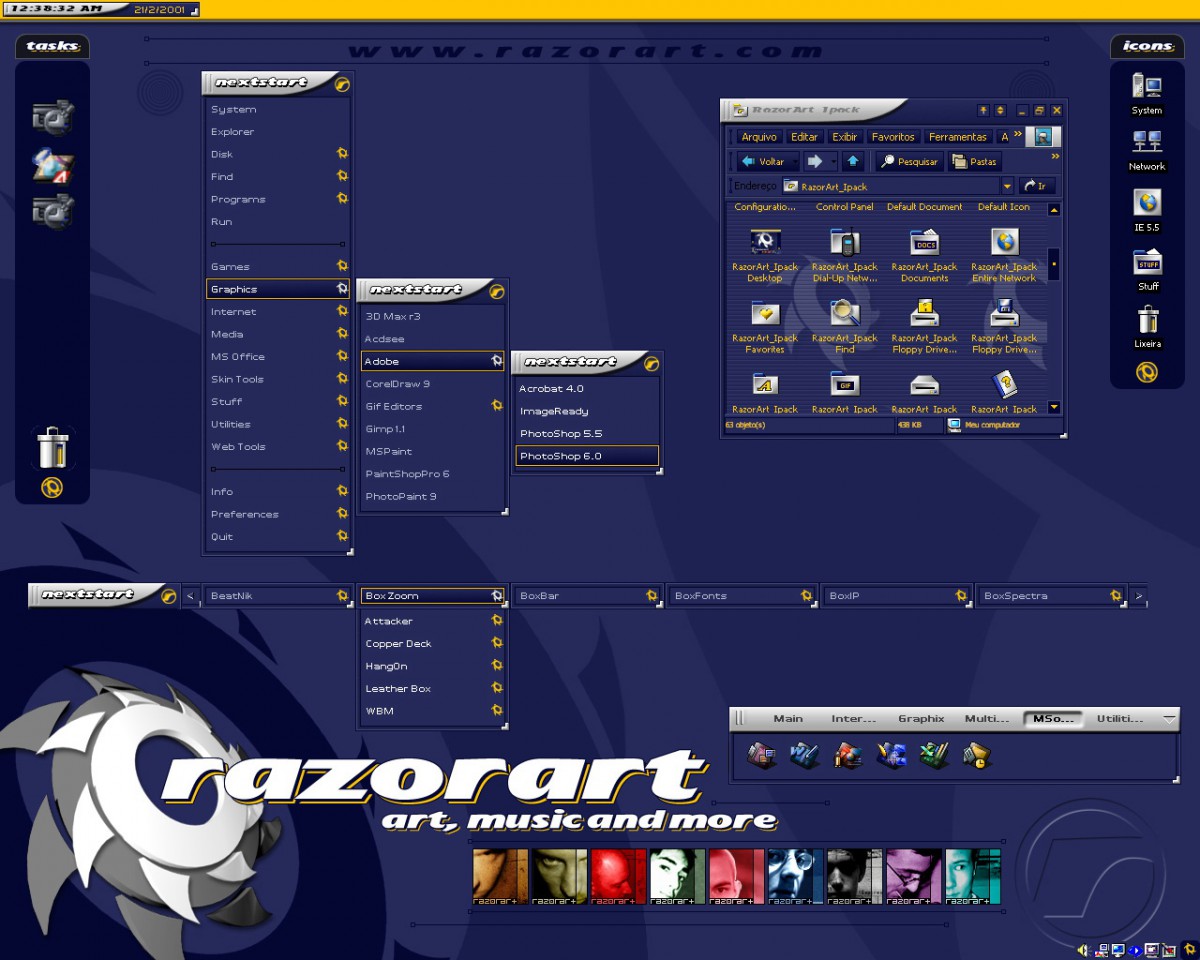
Task: Expand the Programs submenu arrow
Action: (x=342, y=199)
